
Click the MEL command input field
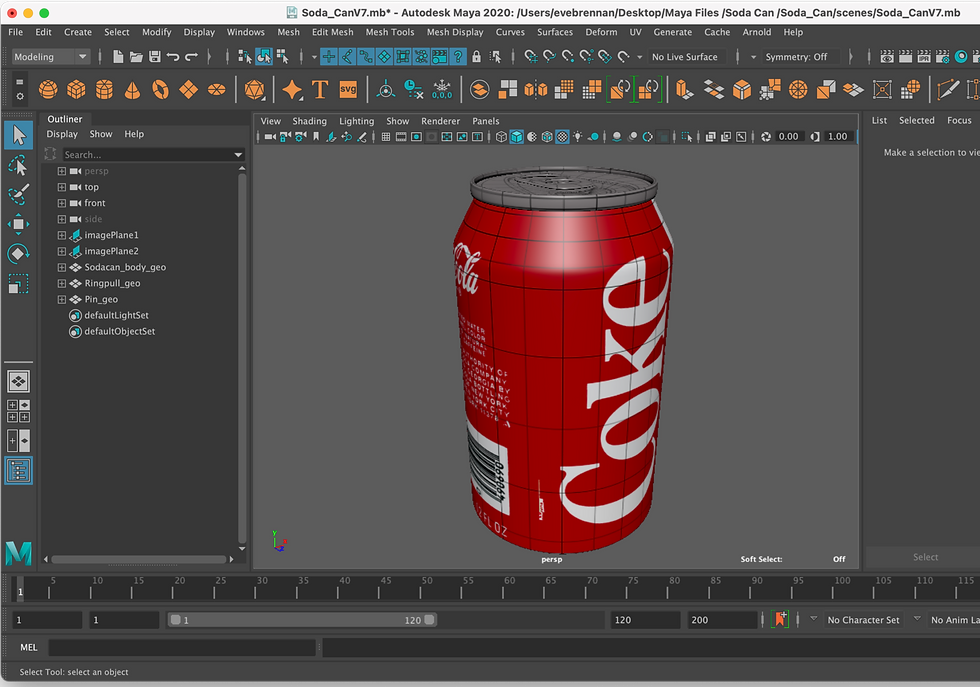coord(182,648)
